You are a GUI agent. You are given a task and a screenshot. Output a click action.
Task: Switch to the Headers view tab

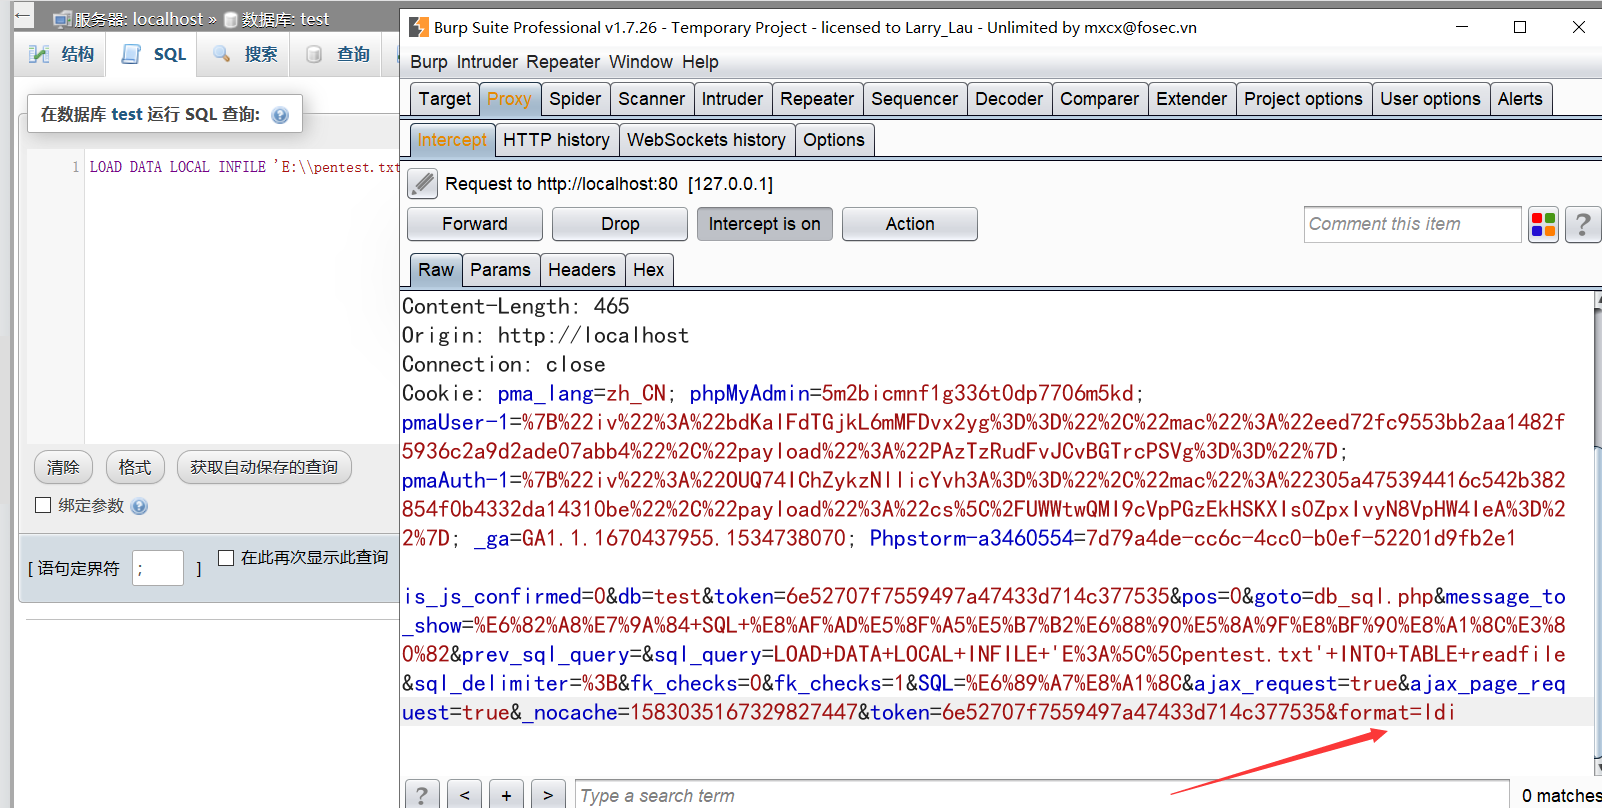(x=582, y=270)
